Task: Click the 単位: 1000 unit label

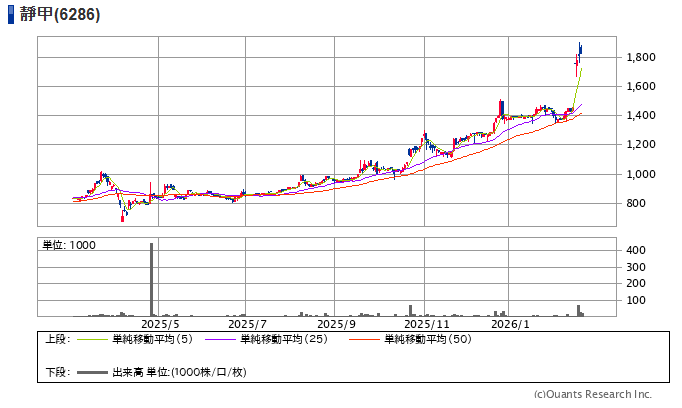Action: [69, 245]
